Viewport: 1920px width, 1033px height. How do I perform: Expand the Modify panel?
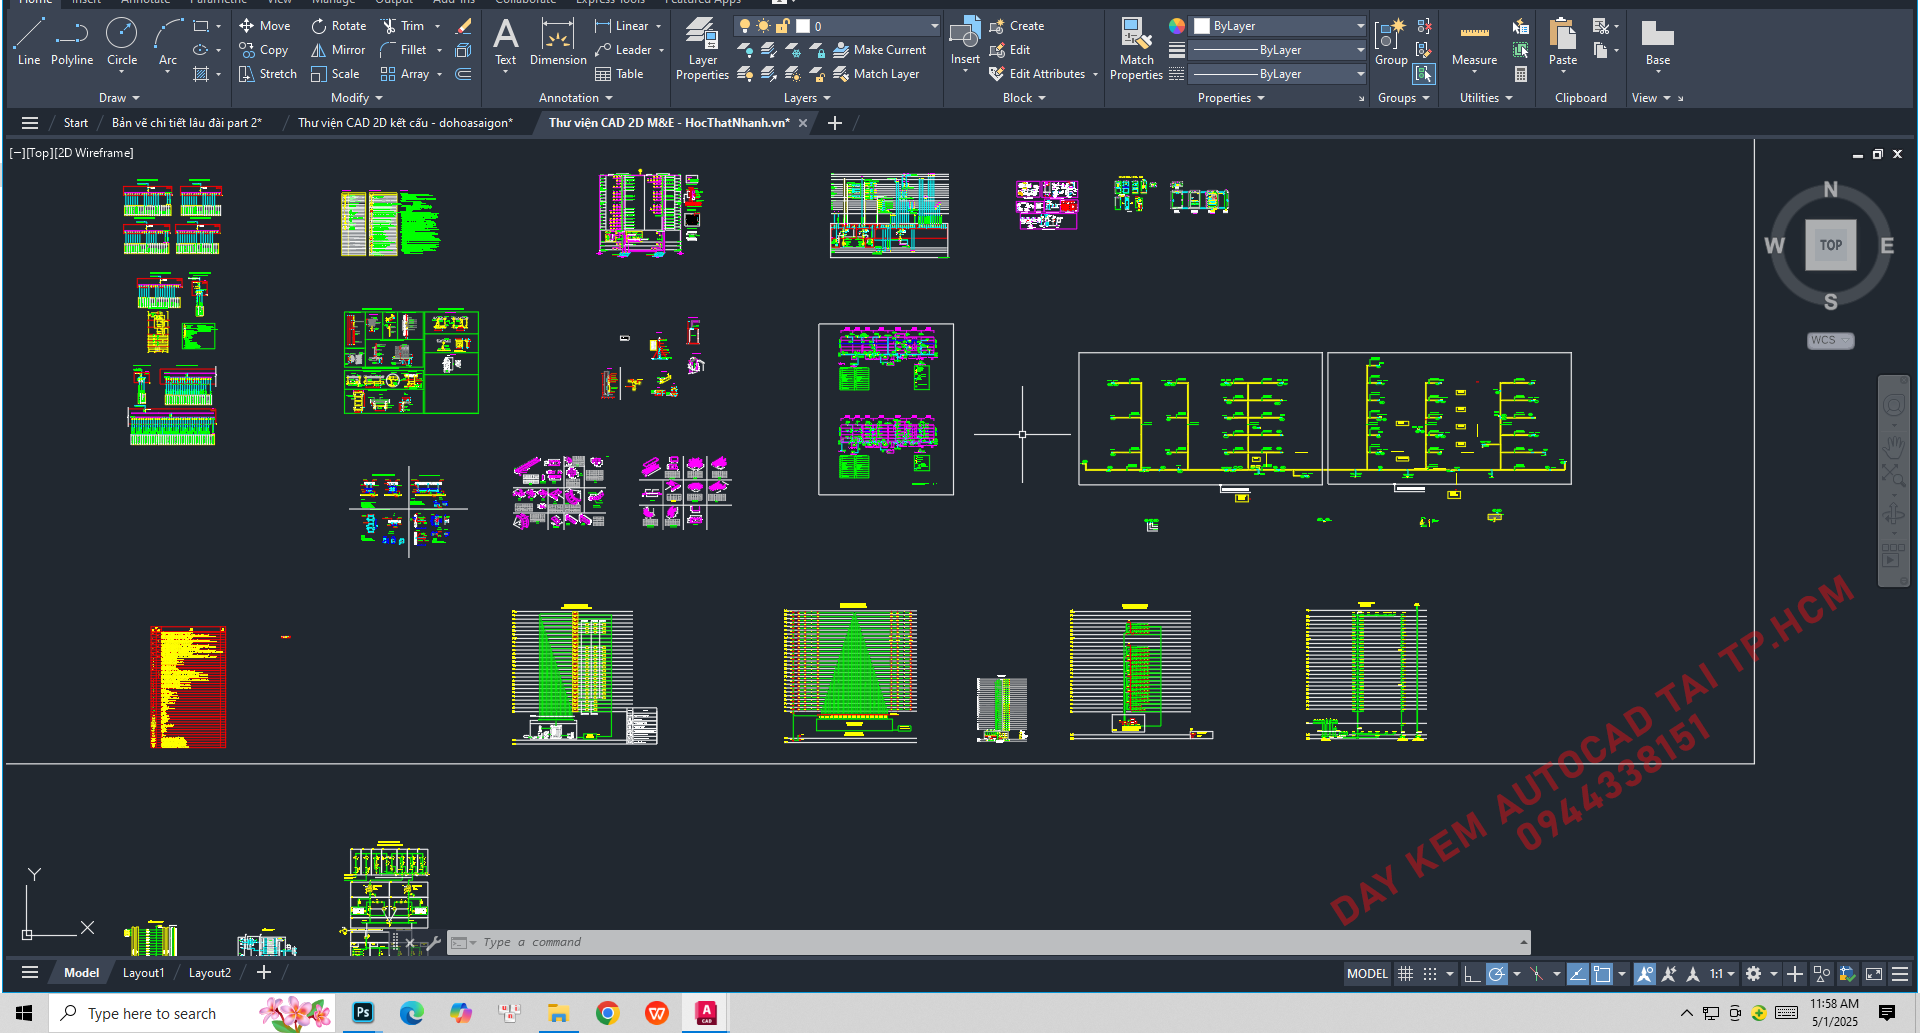[357, 98]
